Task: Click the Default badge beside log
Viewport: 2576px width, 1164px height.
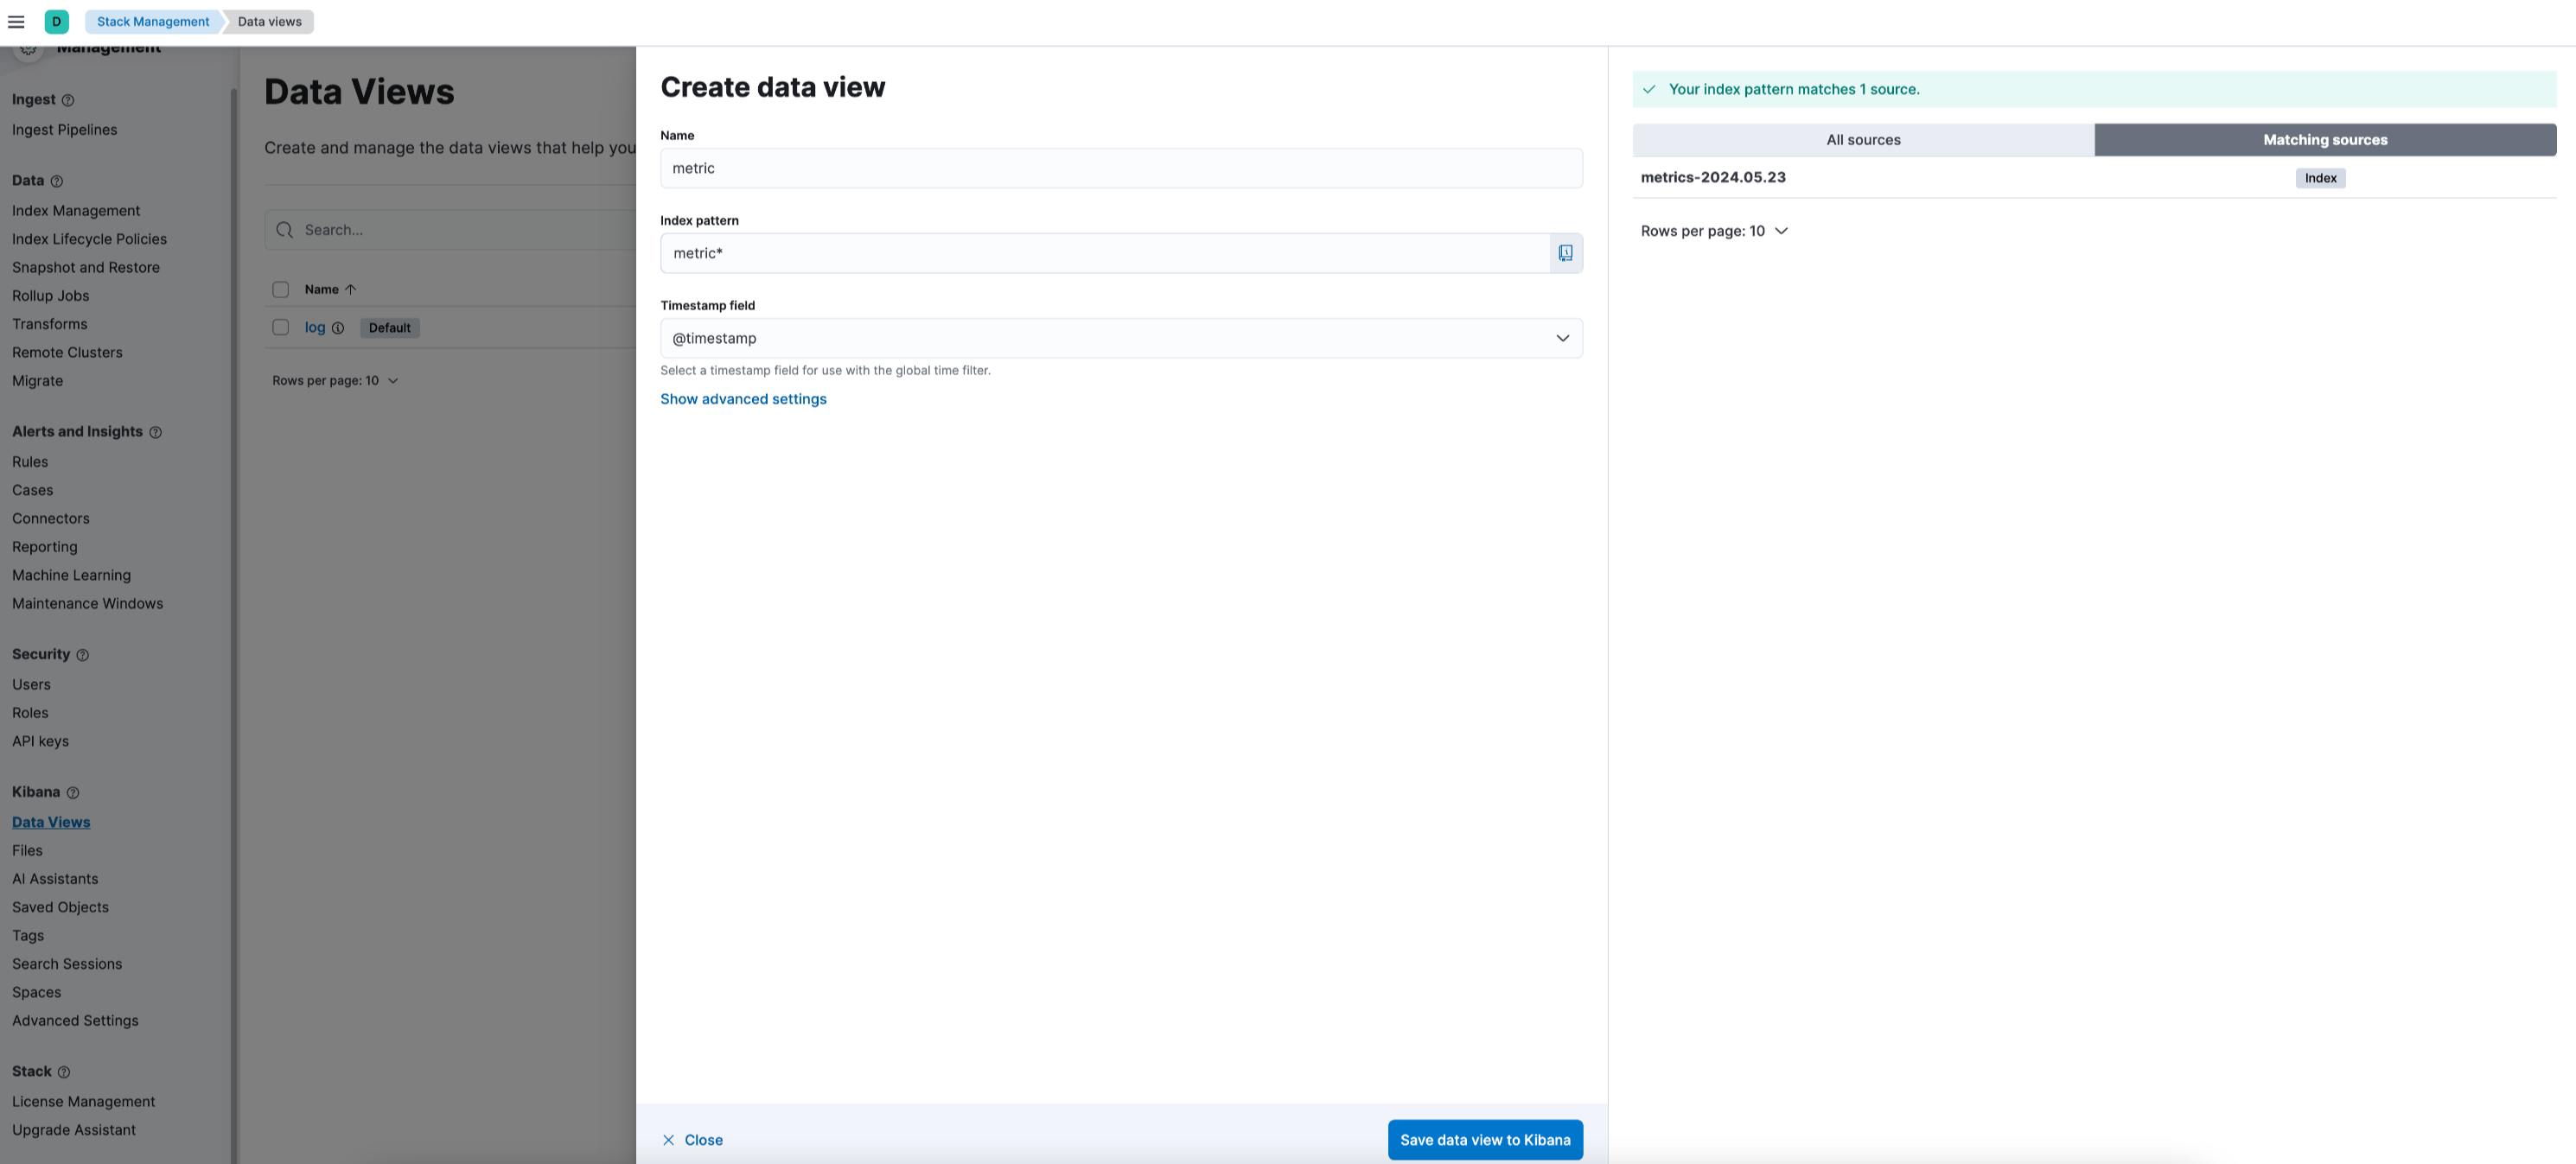Action: (389, 328)
